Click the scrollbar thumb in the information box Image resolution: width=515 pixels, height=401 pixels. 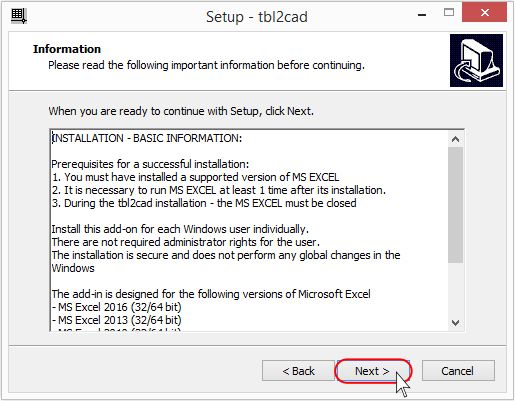pos(455,205)
